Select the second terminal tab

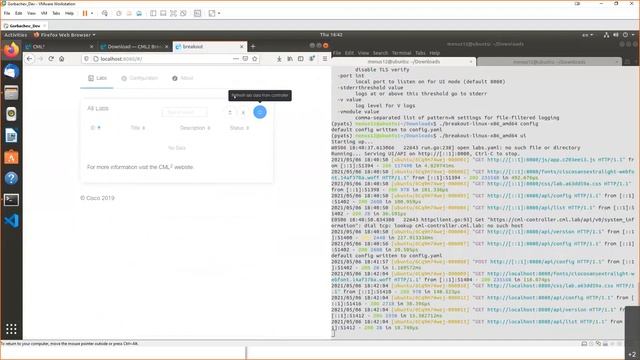pos(549,62)
